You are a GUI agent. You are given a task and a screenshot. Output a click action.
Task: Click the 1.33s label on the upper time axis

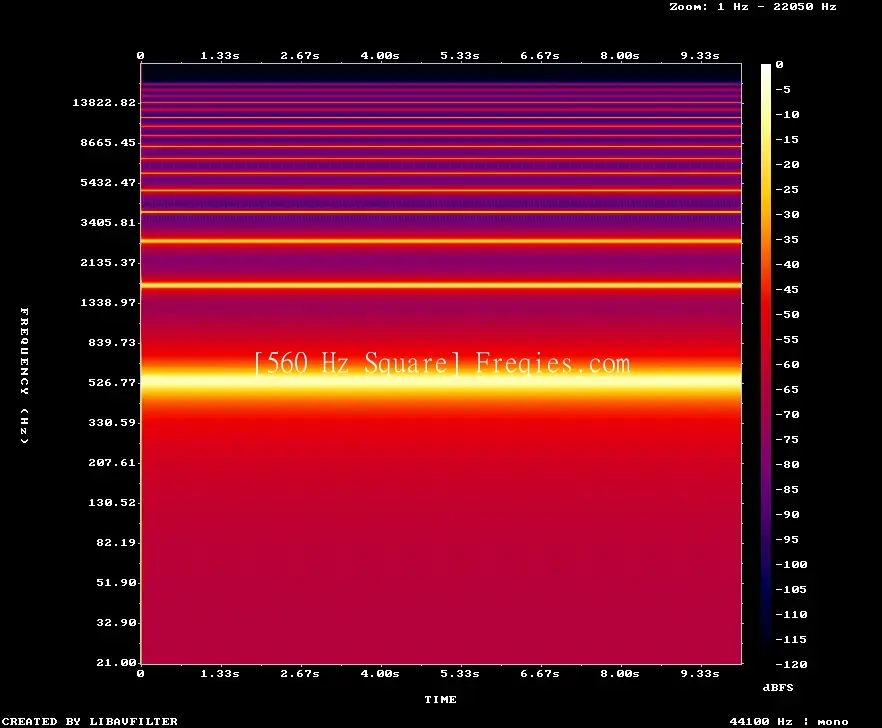coord(220,56)
